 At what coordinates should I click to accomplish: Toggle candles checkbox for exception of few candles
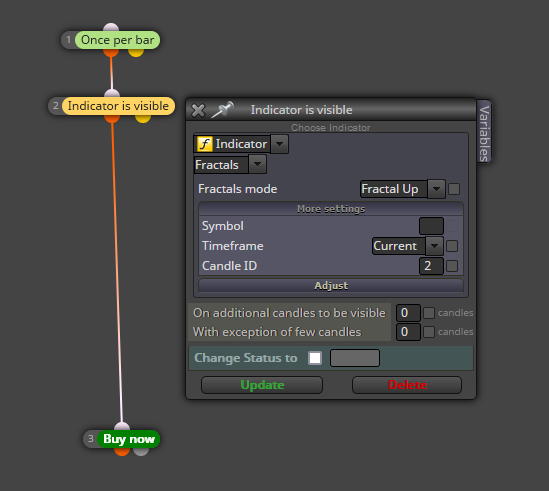(x=429, y=332)
